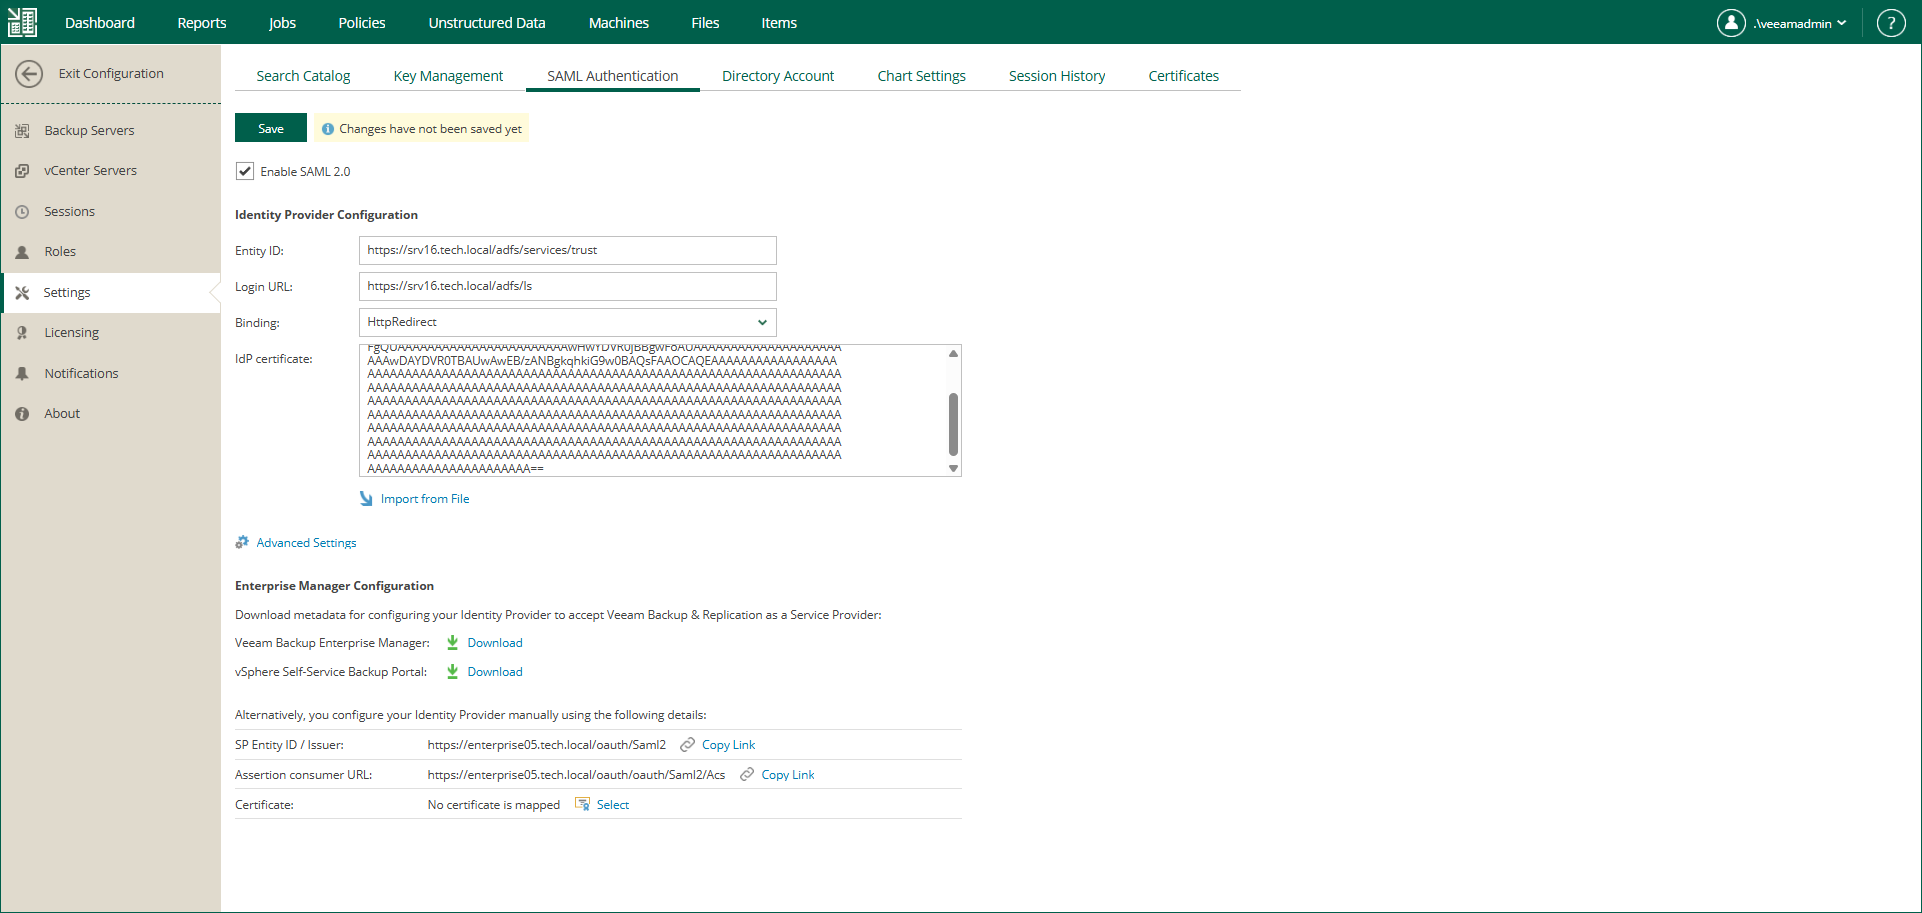Open the Unstructured Data menu
The width and height of the screenshot is (1922, 913).
487,22
